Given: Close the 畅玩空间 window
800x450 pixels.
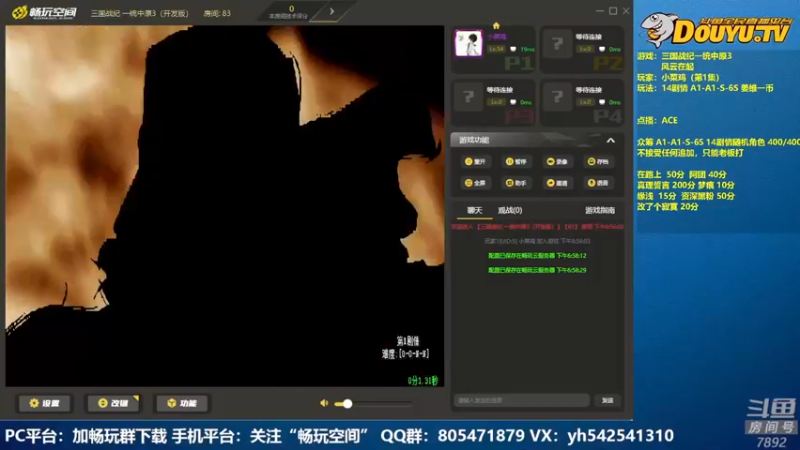Looking at the screenshot, I should 626,11.
